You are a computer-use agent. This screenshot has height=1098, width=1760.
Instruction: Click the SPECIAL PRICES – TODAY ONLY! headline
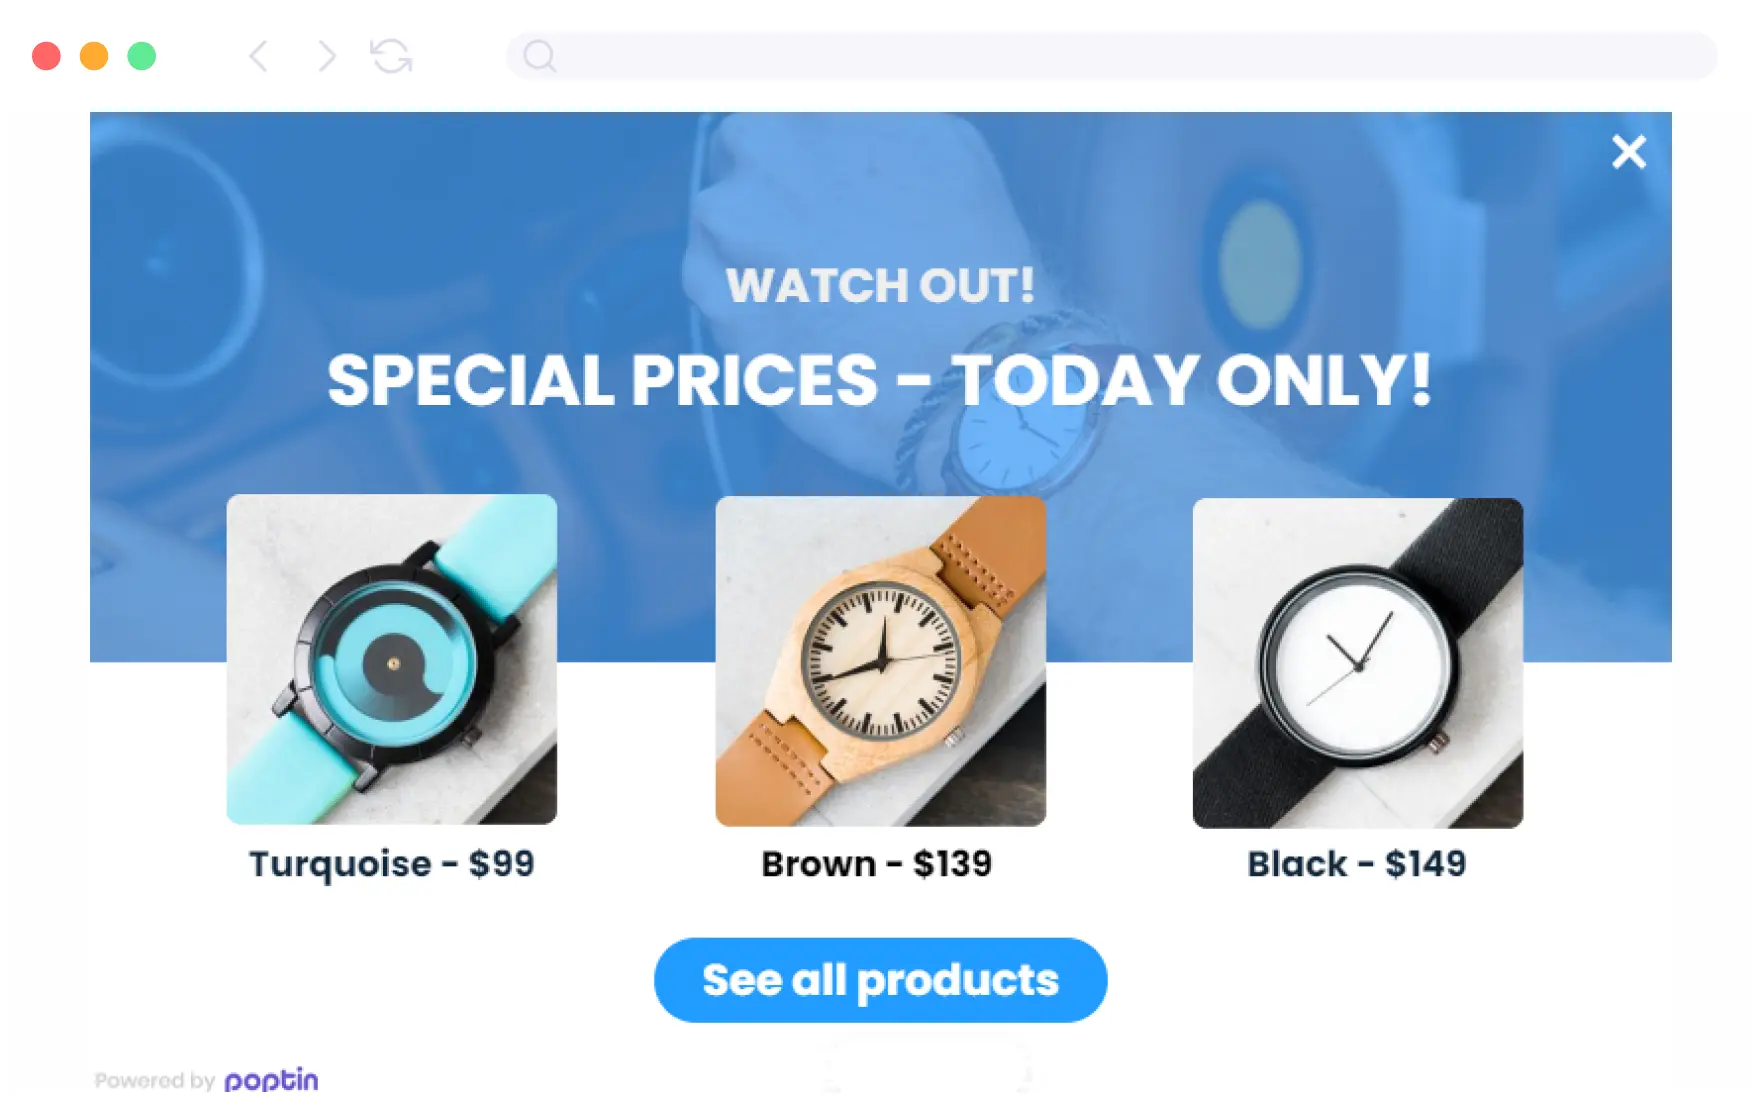pos(880,381)
